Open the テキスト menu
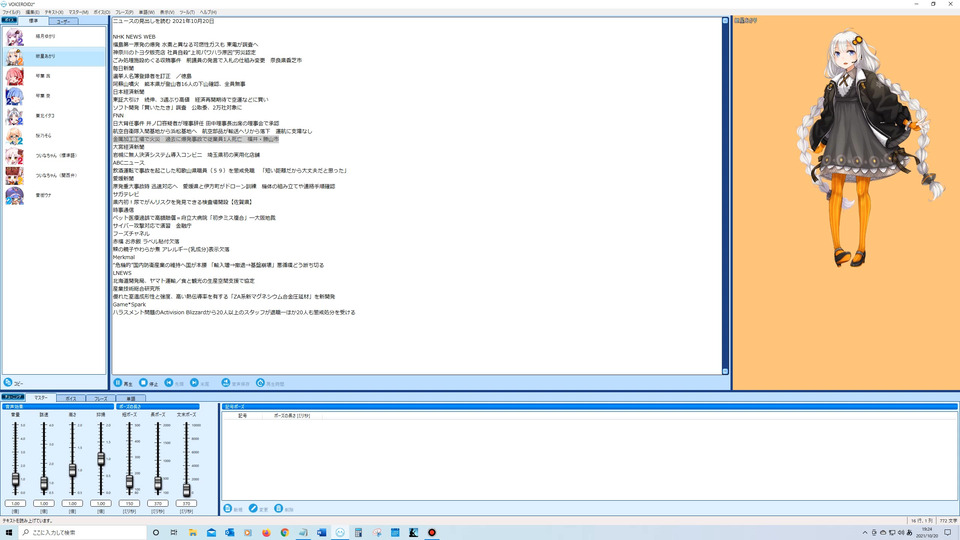 pos(54,12)
